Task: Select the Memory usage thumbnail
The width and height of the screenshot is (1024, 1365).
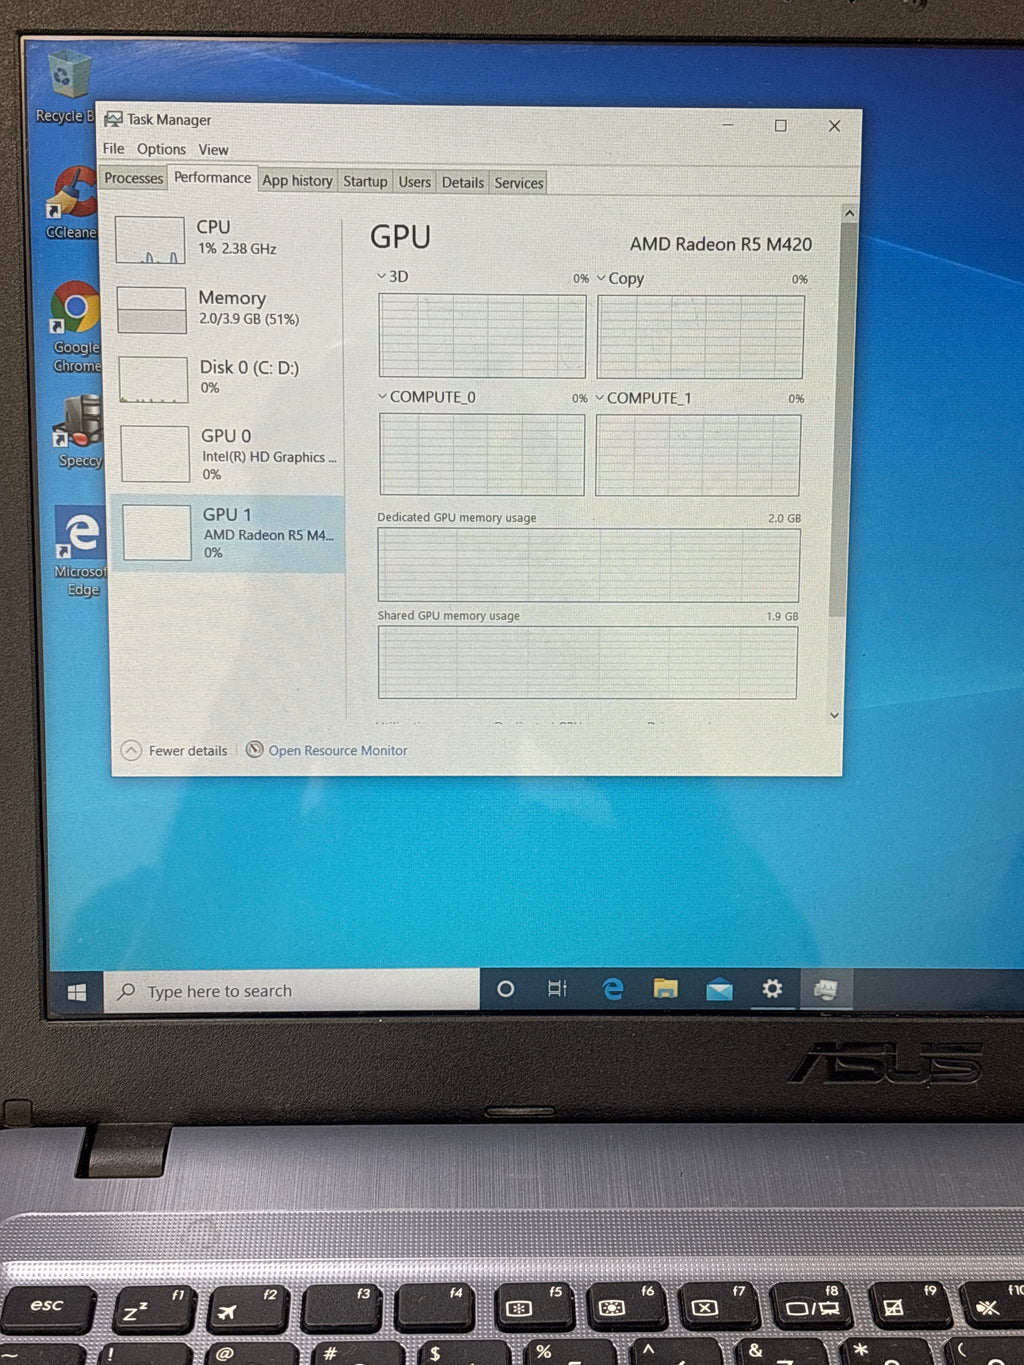Action: click(x=152, y=310)
